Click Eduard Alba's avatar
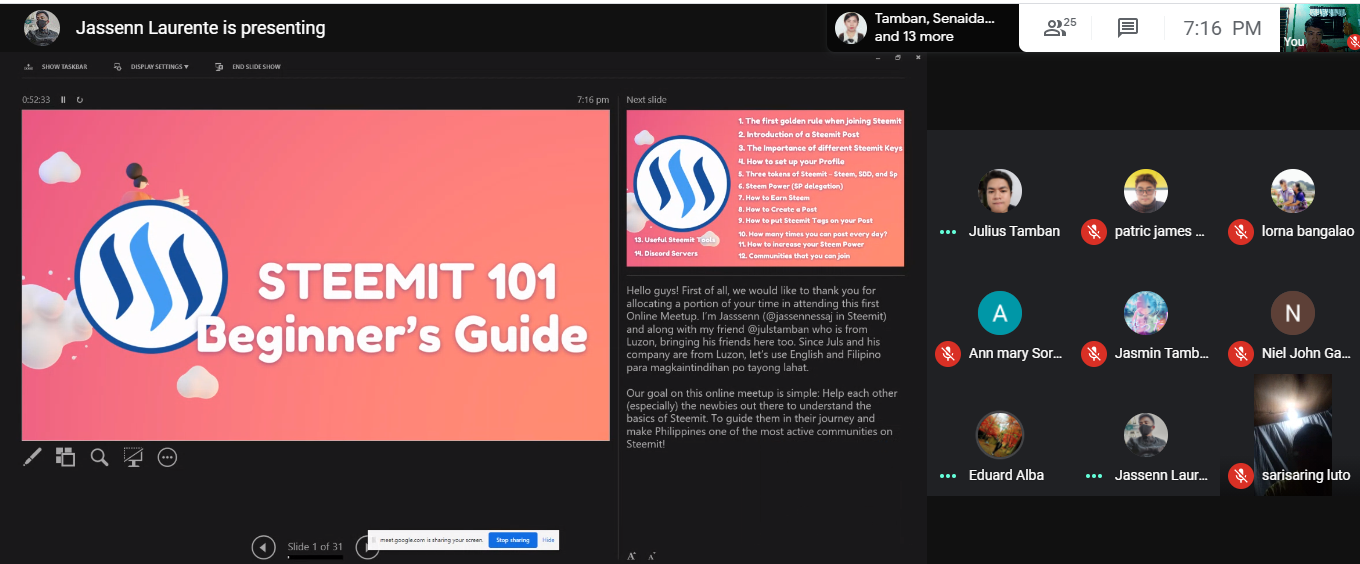1360x564 pixels. click(x=999, y=435)
